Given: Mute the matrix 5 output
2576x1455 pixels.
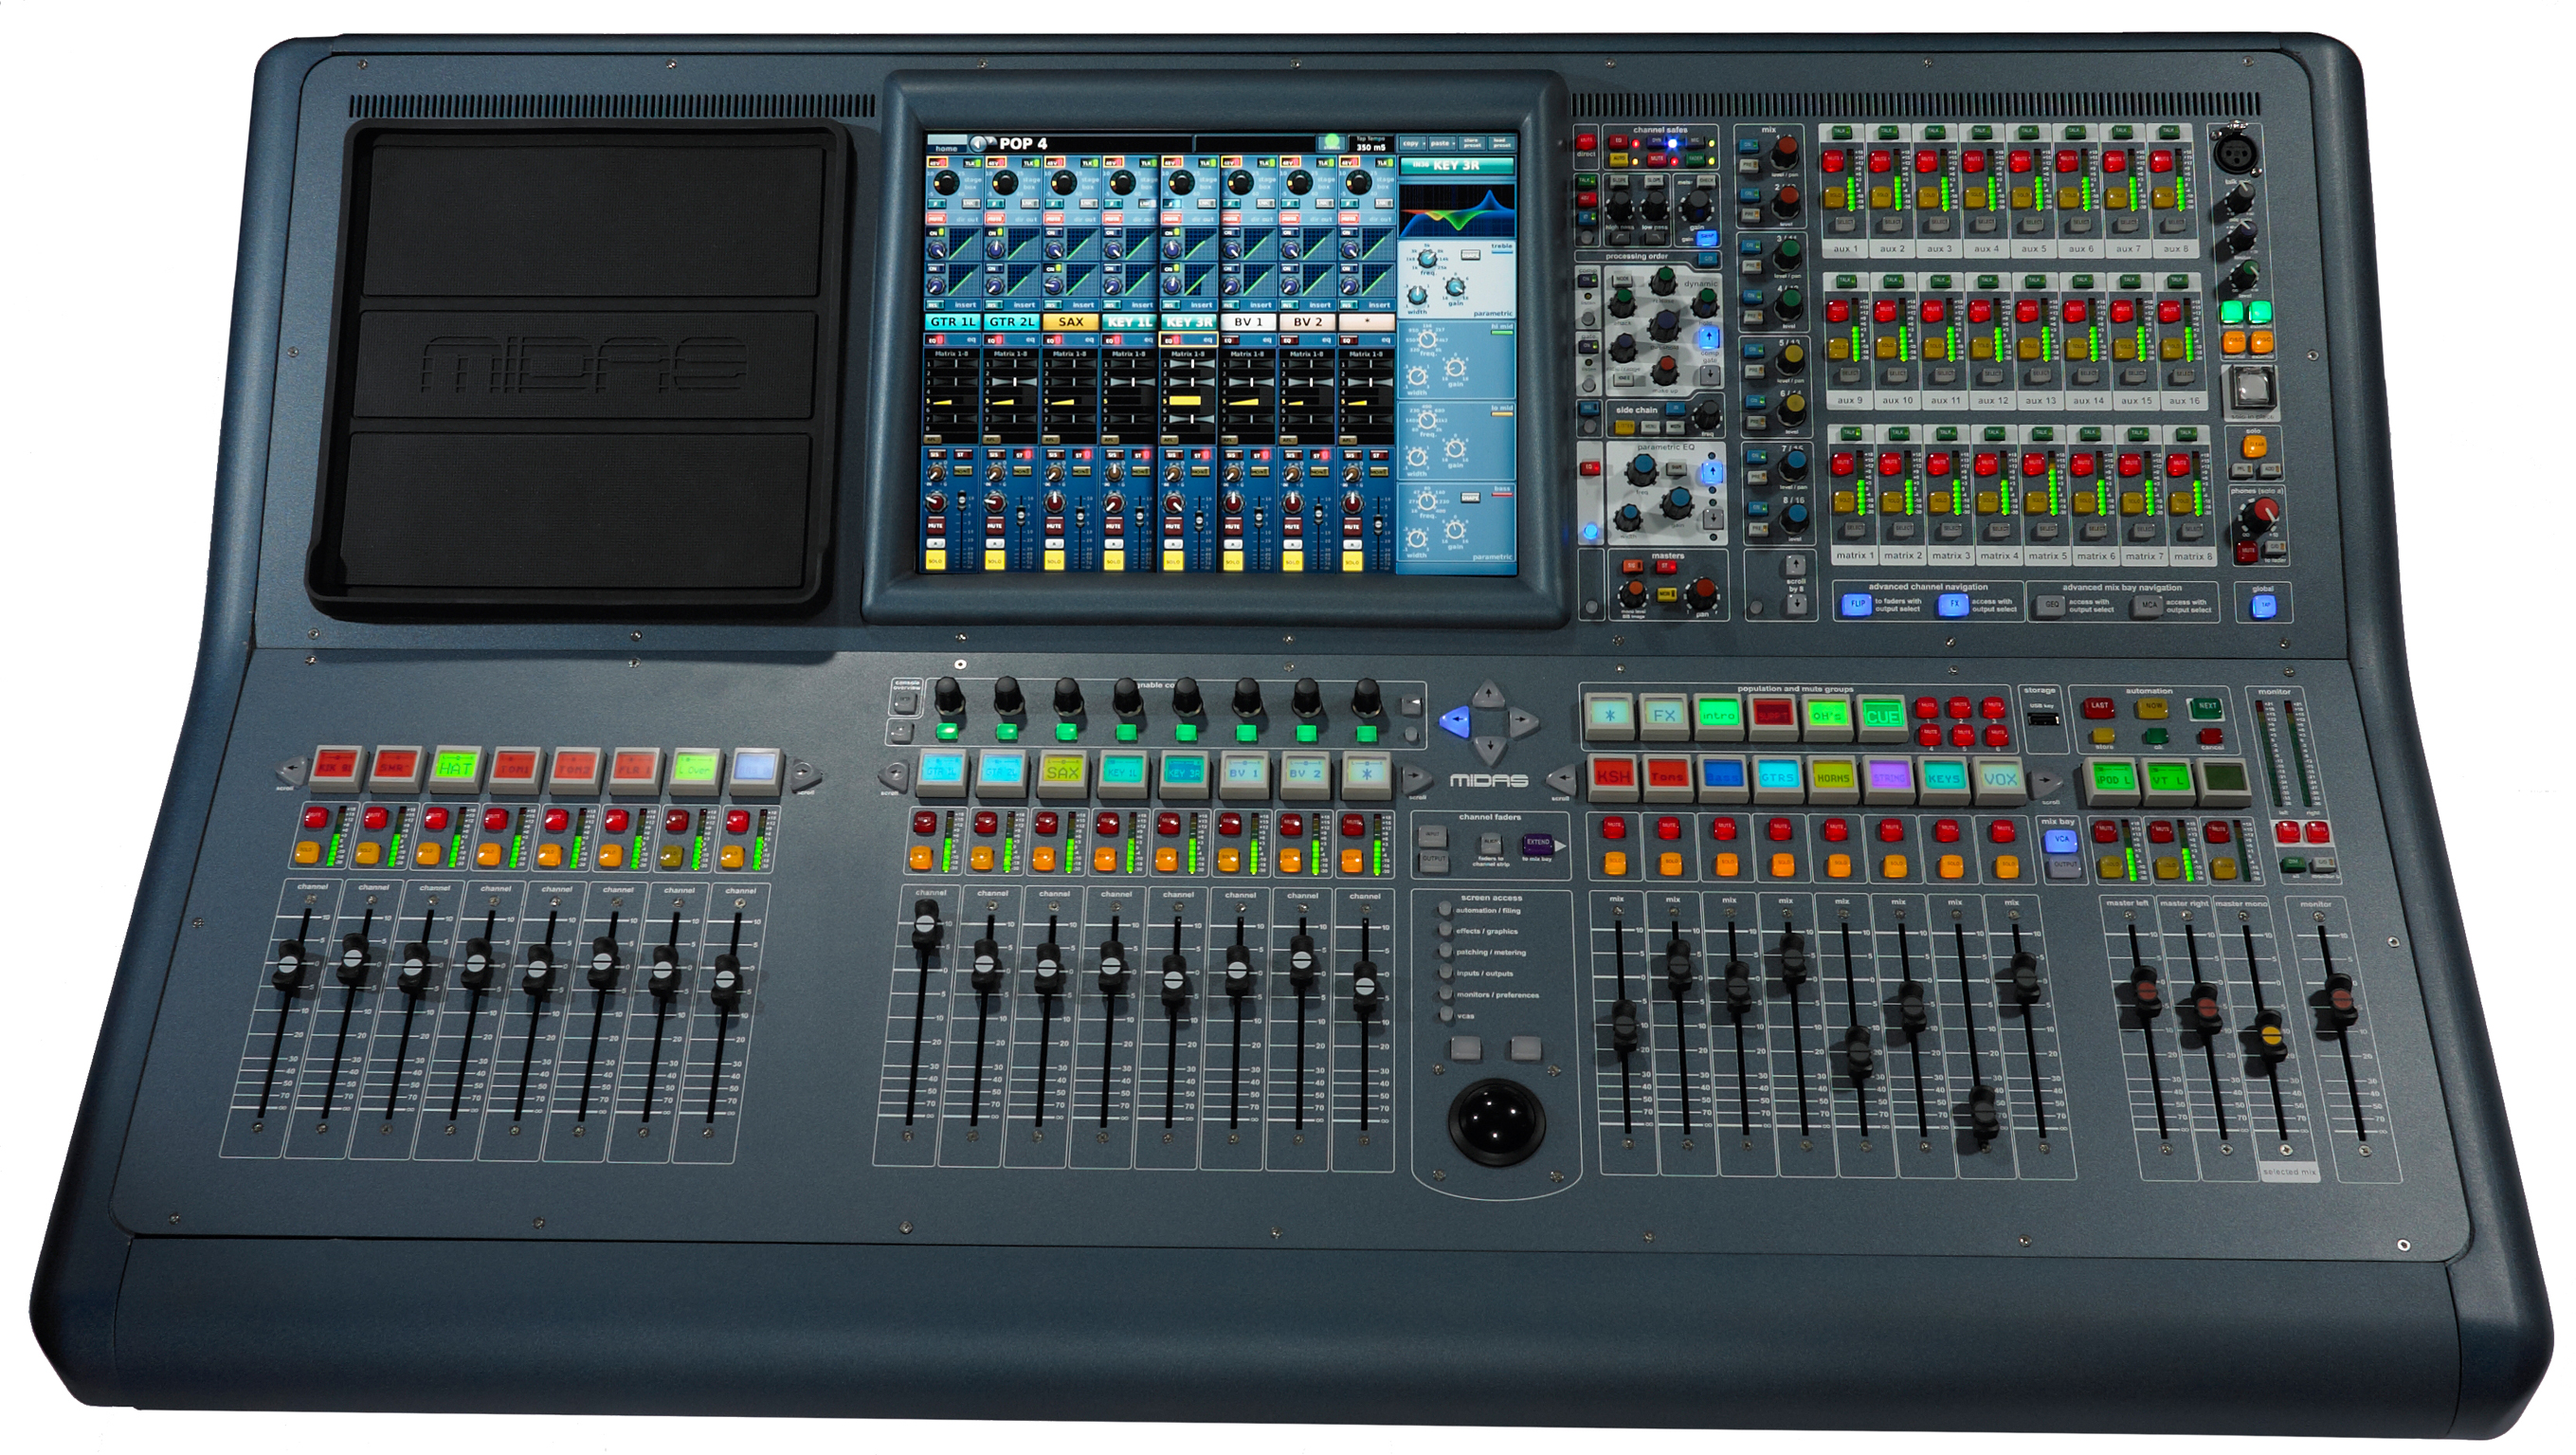Looking at the screenshot, I should pos(2034,463).
